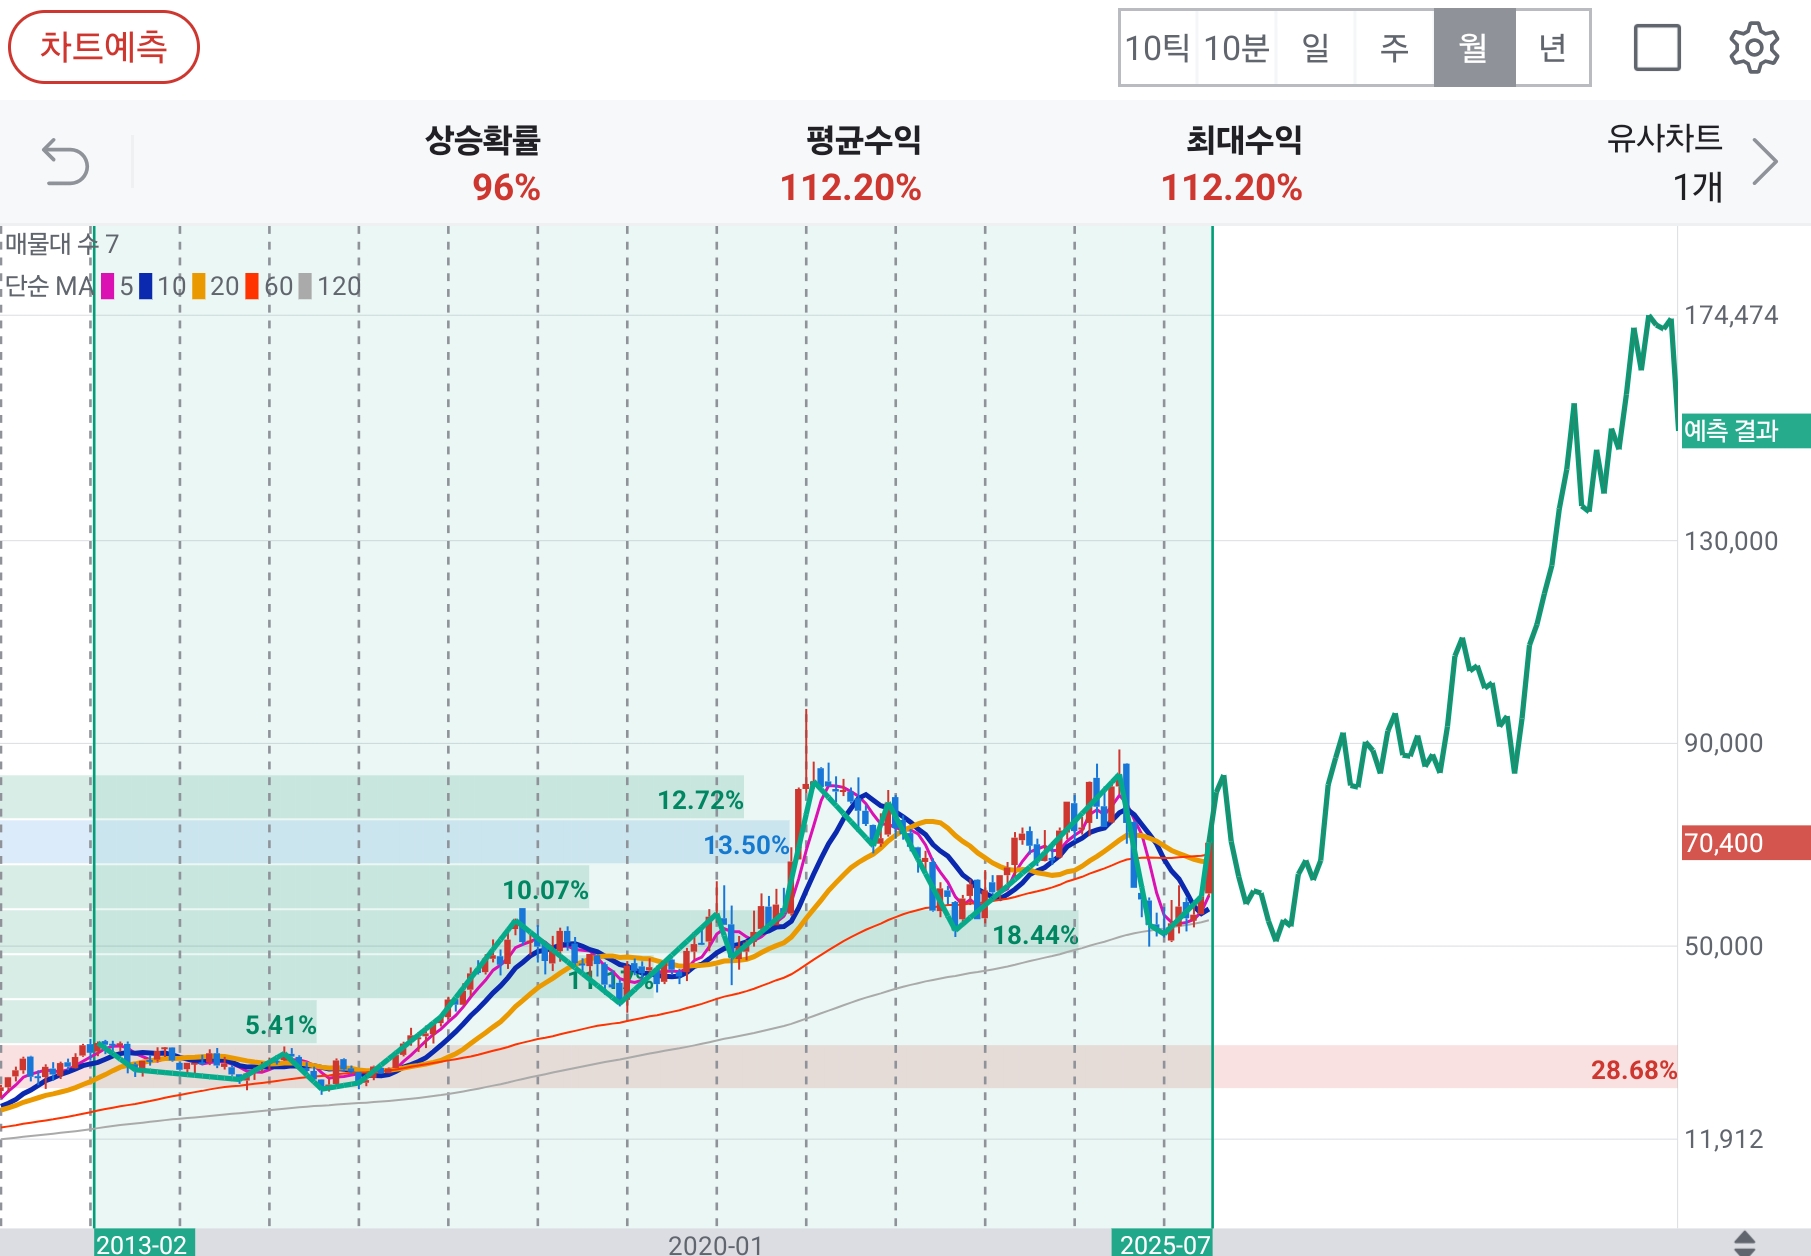Switch to the 10틱 period tab
The image size is (1811, 1256).
[1157, 48]
